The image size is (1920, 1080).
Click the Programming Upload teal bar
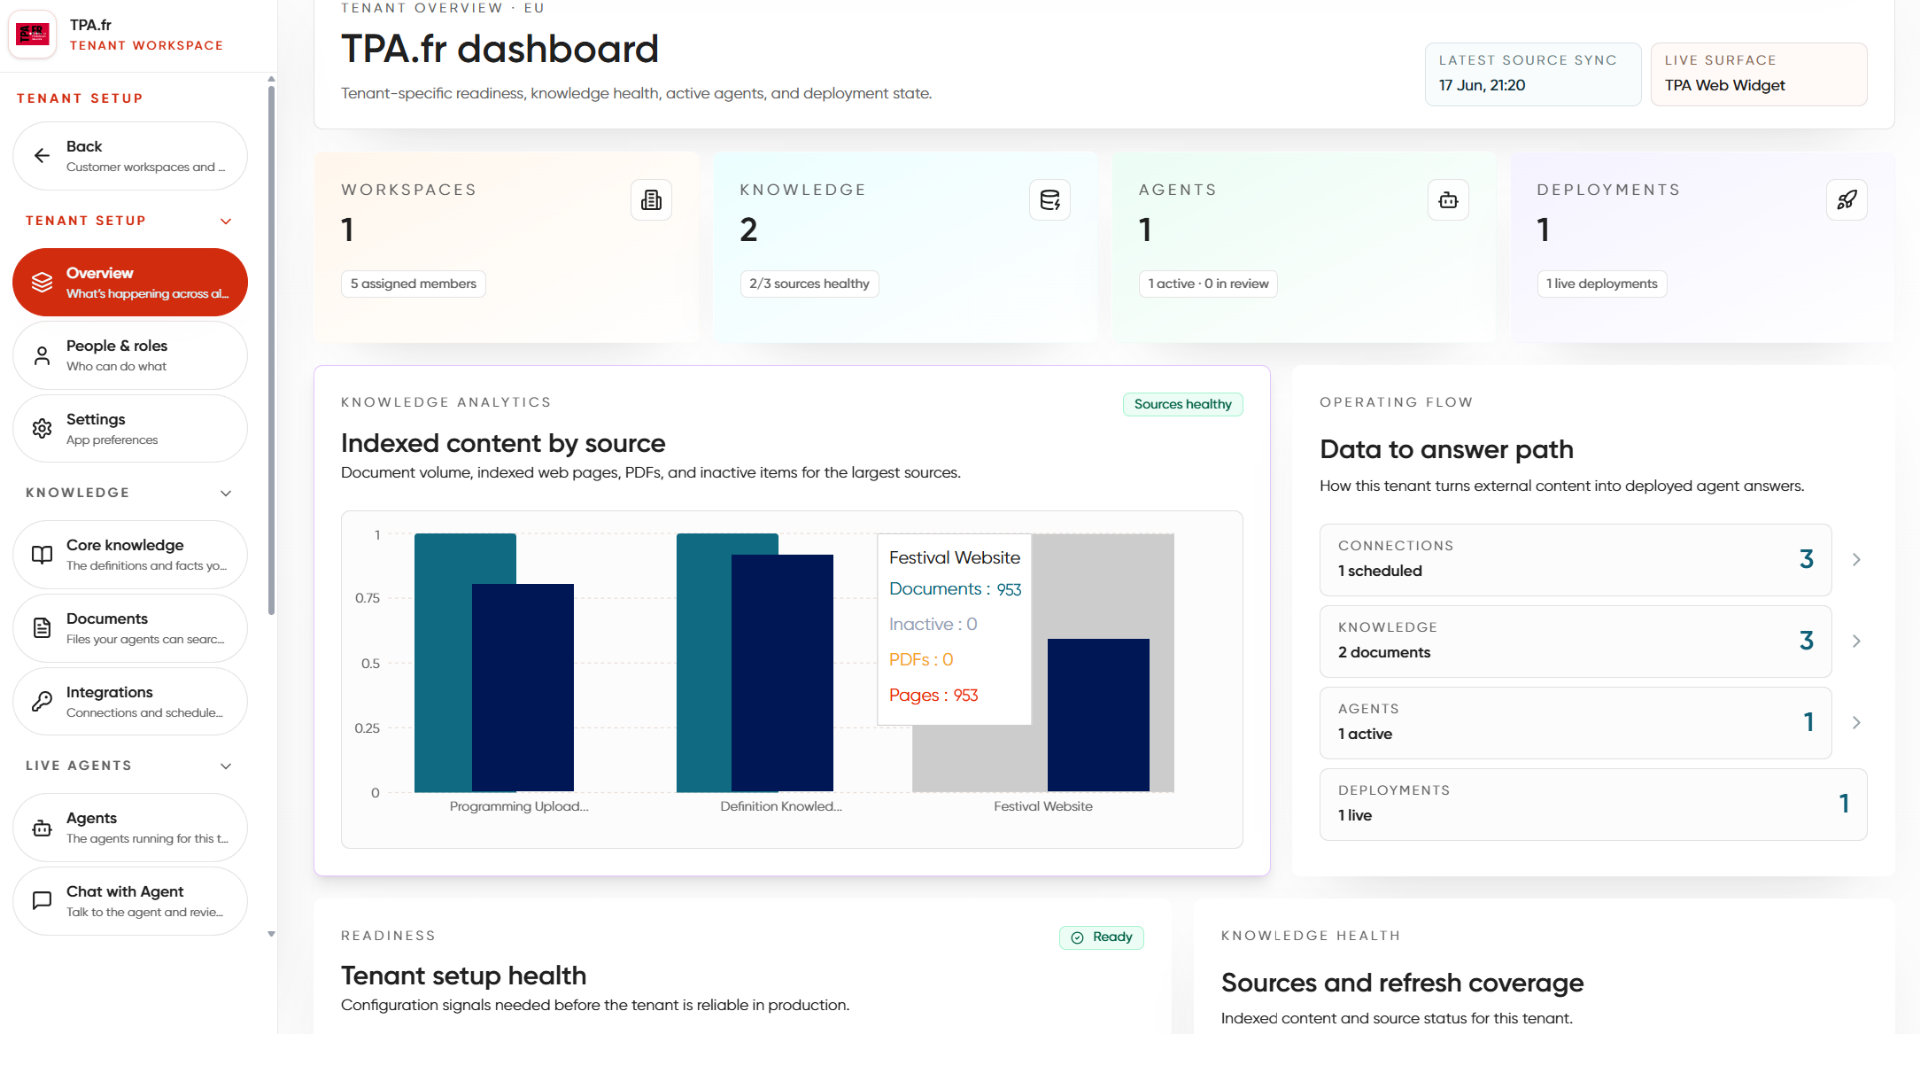443,662
